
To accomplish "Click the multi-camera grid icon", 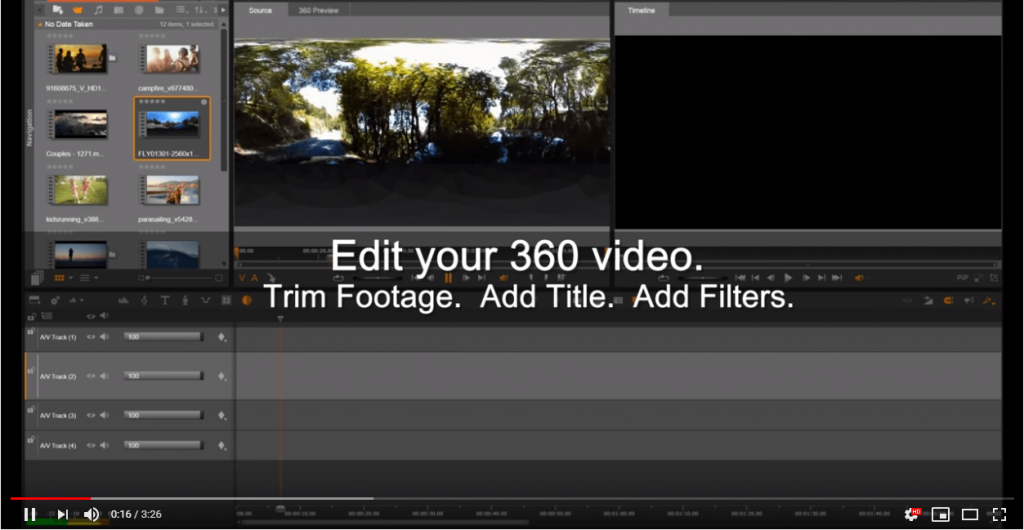I will (226, 300).
